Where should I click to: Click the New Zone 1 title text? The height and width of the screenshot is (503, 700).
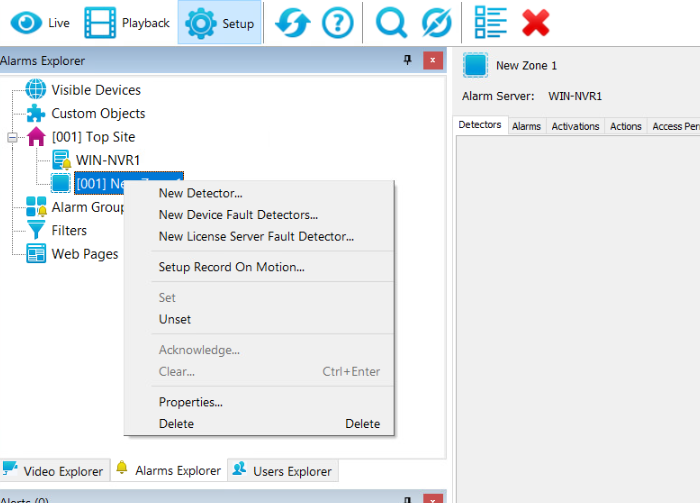(x=526, y=66)
